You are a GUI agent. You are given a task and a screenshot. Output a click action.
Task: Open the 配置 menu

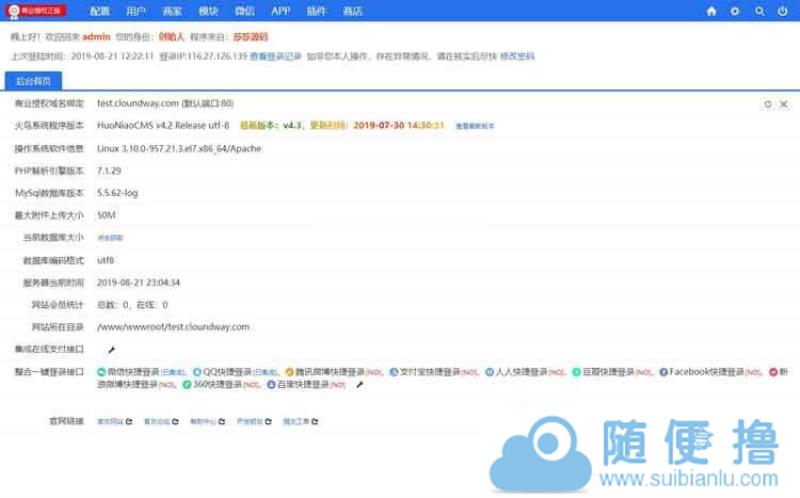100,11
